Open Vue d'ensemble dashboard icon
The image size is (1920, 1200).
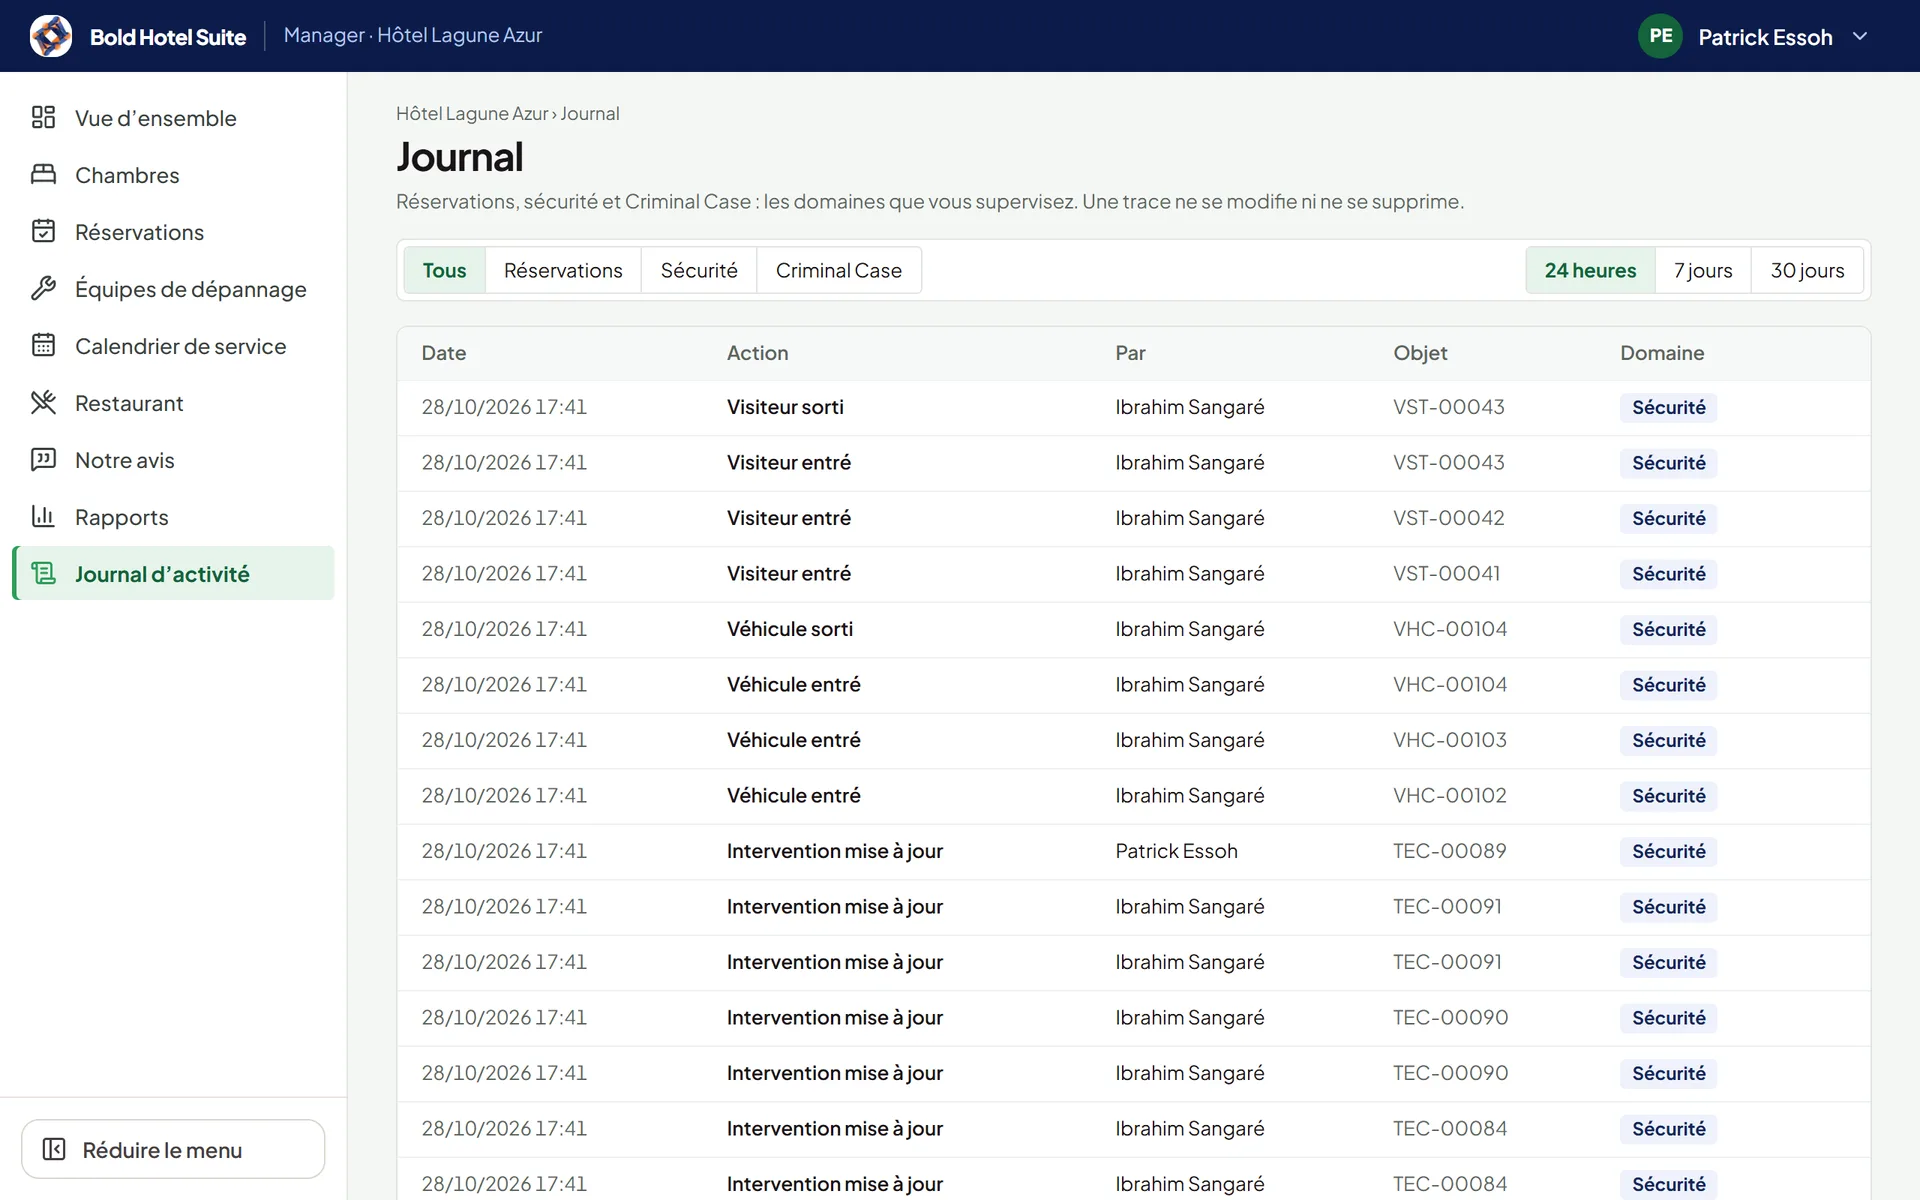(x=43, y=118)
